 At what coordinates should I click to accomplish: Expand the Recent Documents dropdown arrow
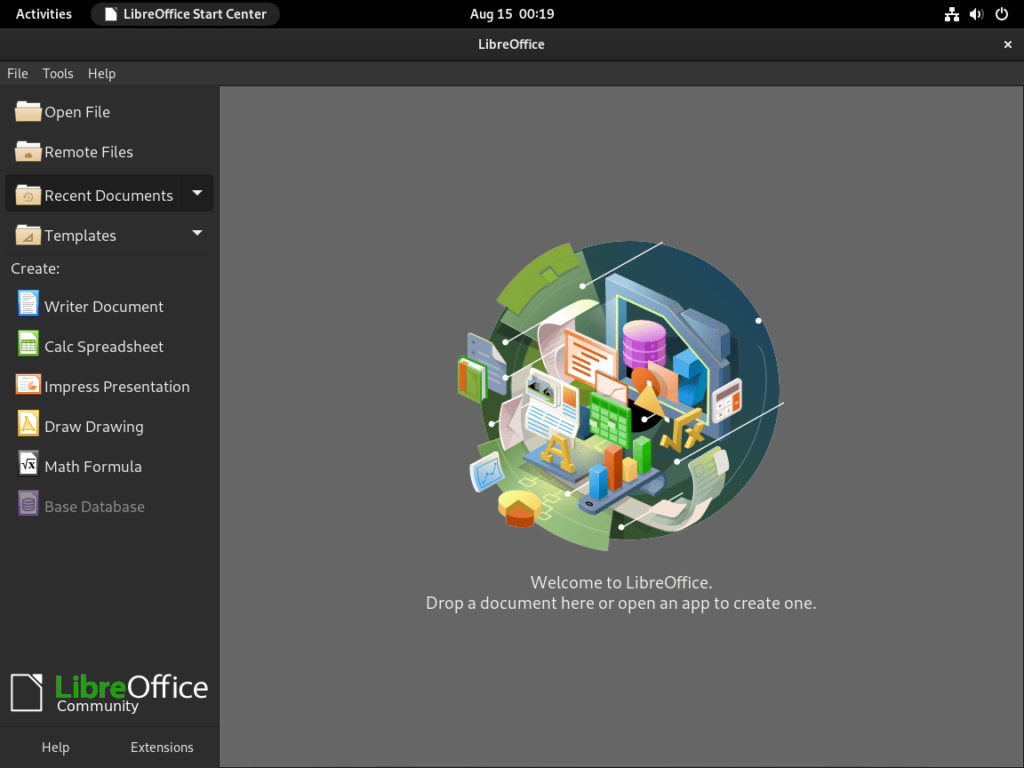(x=197, y=193)
